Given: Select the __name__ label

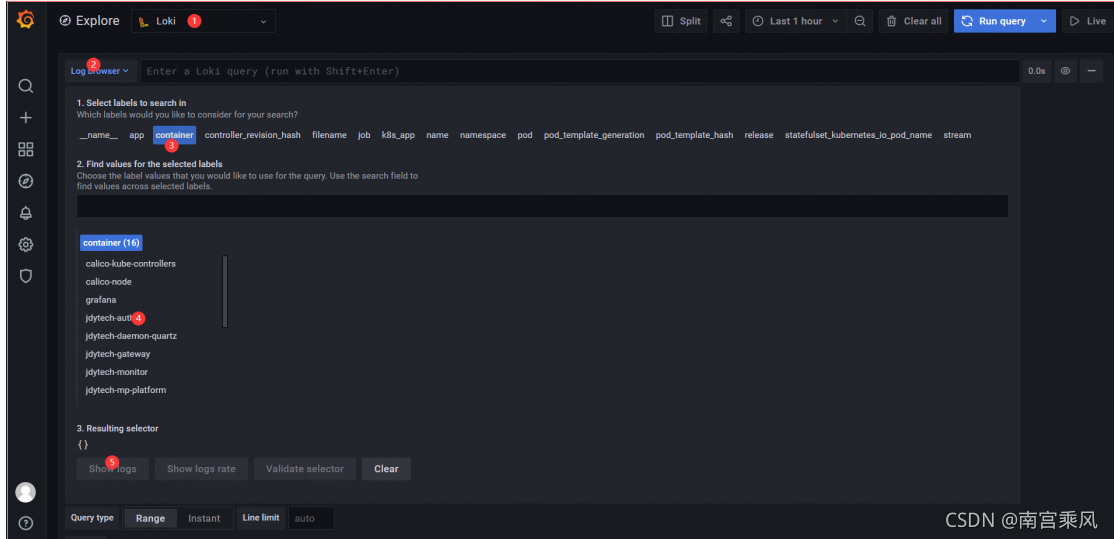Looking at the screenshot, I should click(98, 135).
